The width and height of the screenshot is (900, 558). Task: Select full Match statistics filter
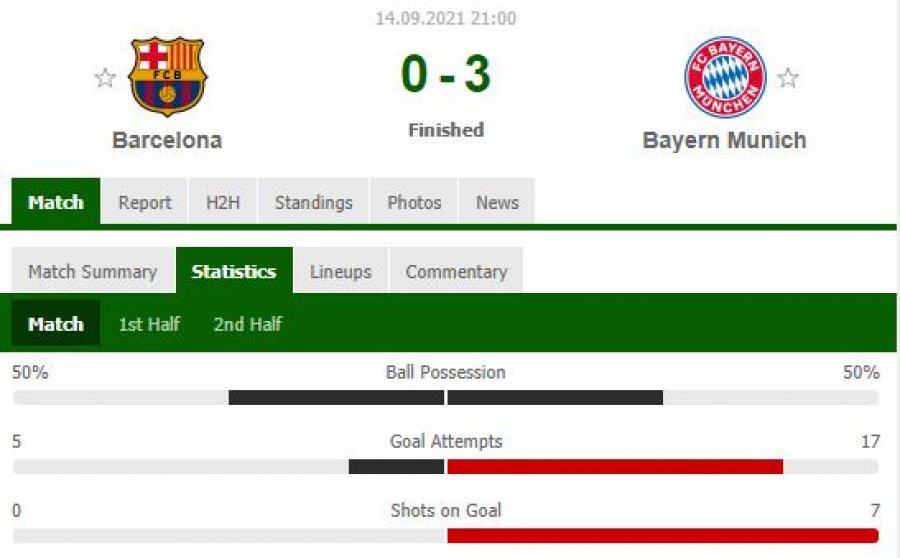[x=56, y=324]
